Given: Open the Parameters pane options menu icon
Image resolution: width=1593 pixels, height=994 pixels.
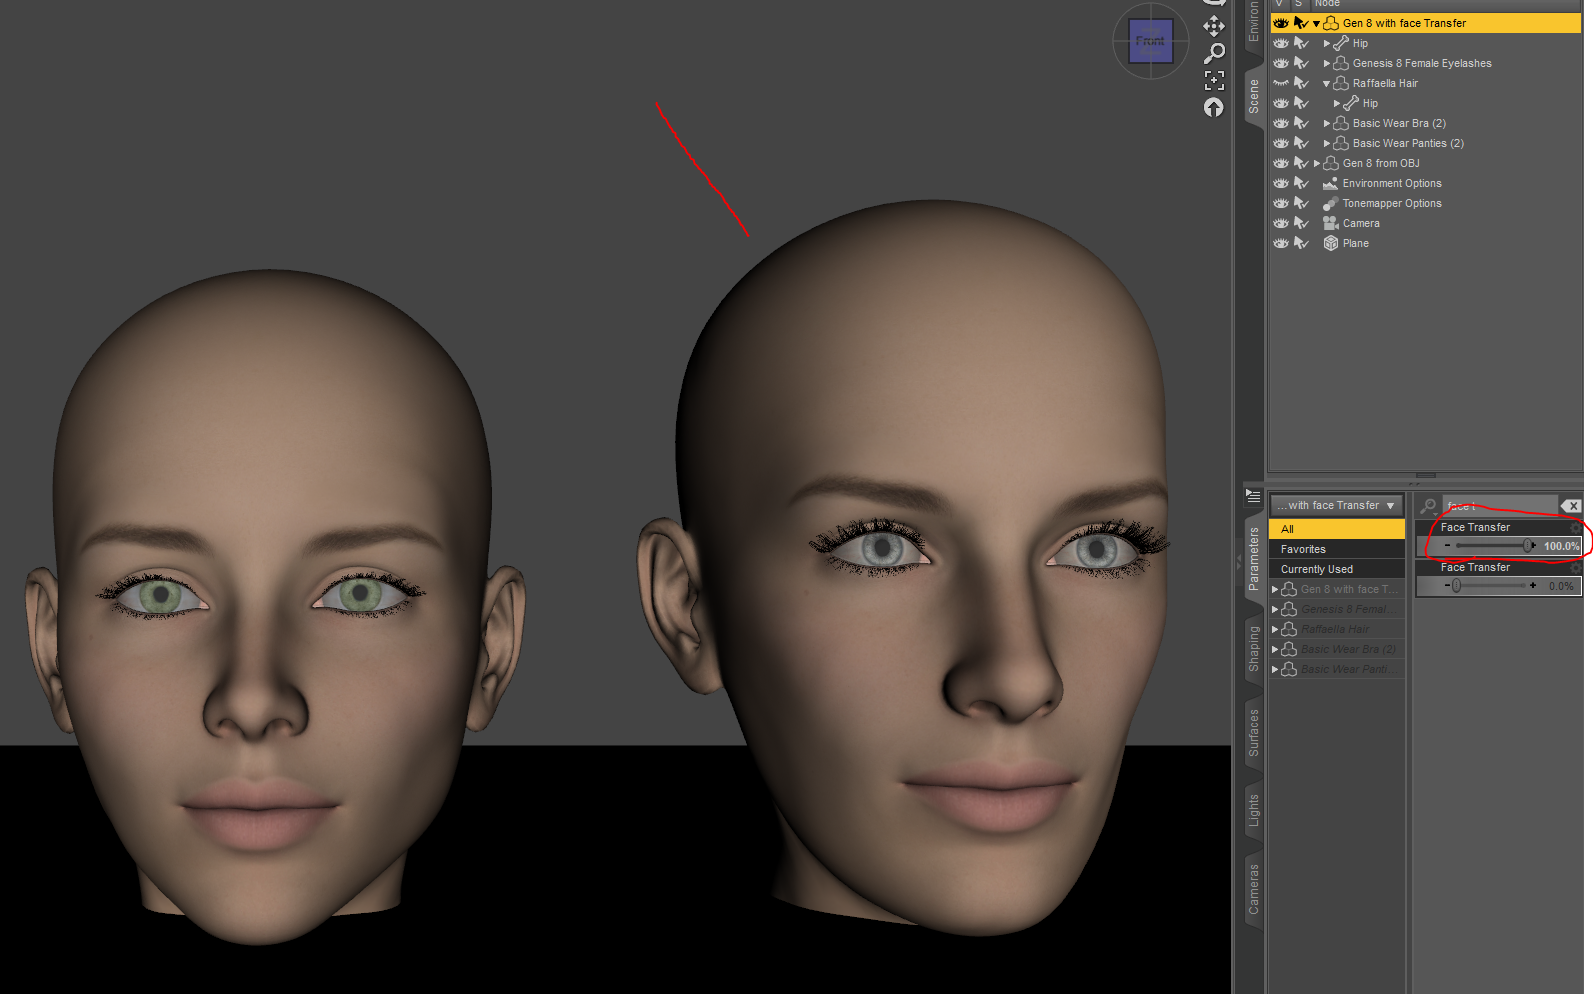Looking at the screenshot, I should coord(1253,496).
